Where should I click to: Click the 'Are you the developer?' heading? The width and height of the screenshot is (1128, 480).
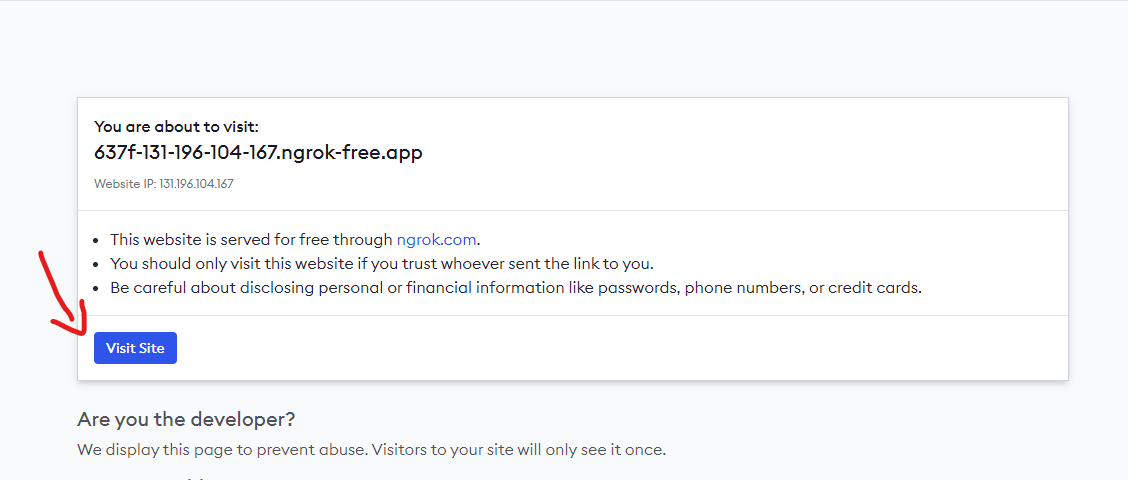click(186, 419)
